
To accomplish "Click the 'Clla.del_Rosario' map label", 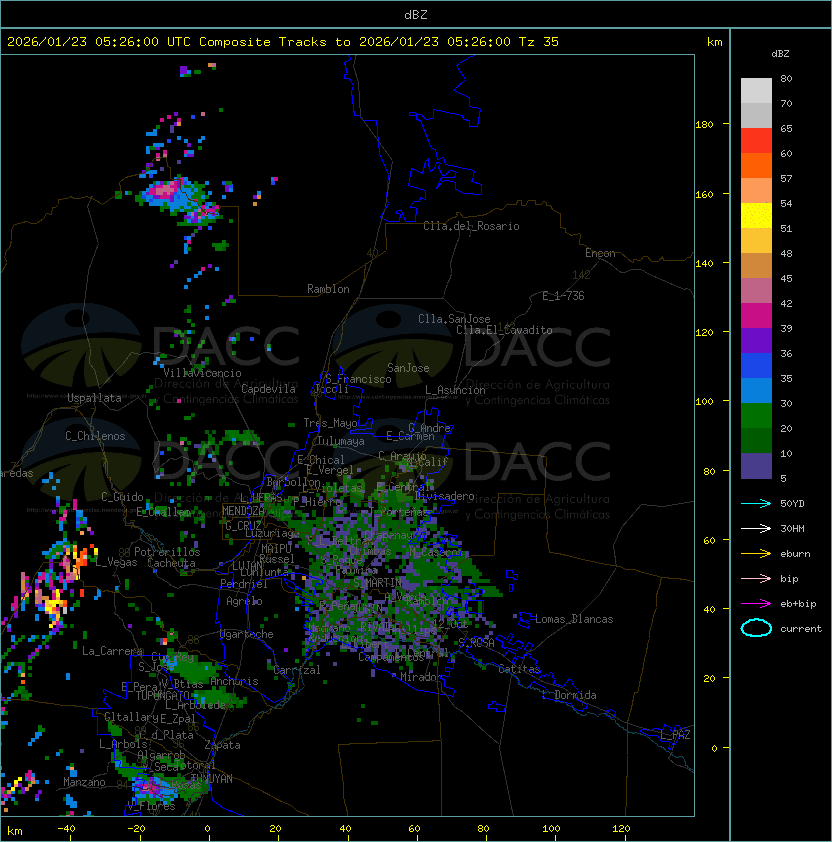I will [x=471, y=226].
